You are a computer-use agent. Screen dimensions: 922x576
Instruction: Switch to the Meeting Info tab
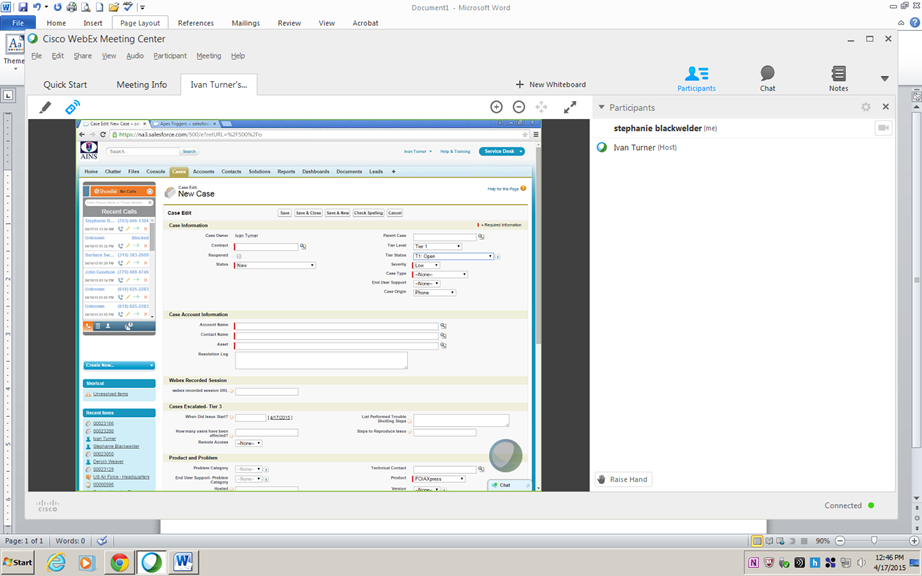(x=142, y=85)
